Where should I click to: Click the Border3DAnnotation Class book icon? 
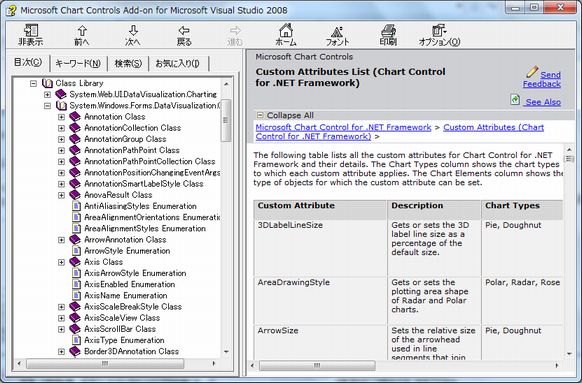click(x=75, y=351)
